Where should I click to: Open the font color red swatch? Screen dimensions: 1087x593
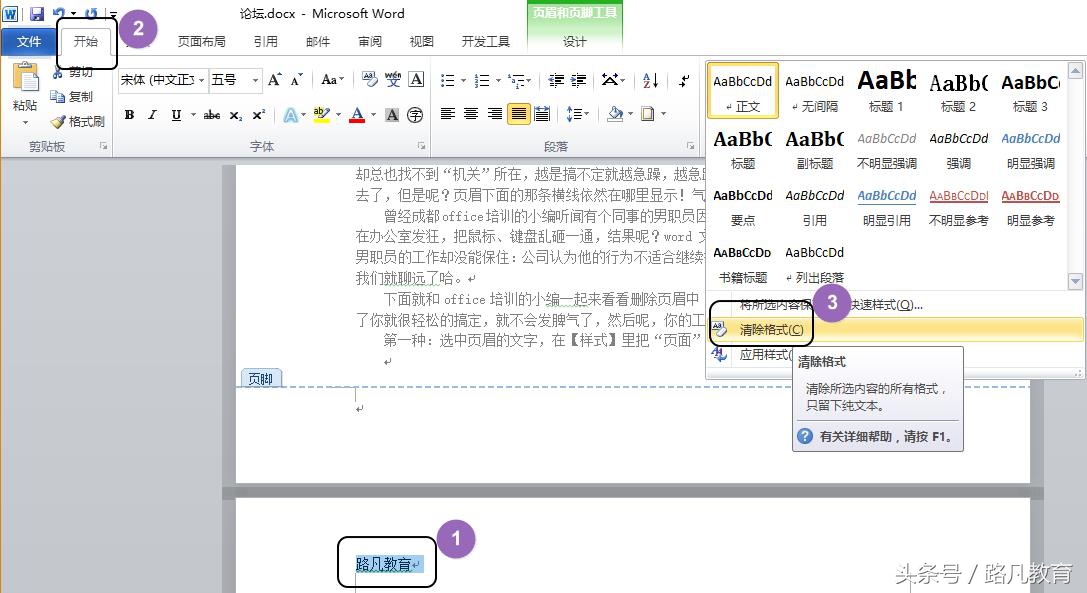point(357,112)
